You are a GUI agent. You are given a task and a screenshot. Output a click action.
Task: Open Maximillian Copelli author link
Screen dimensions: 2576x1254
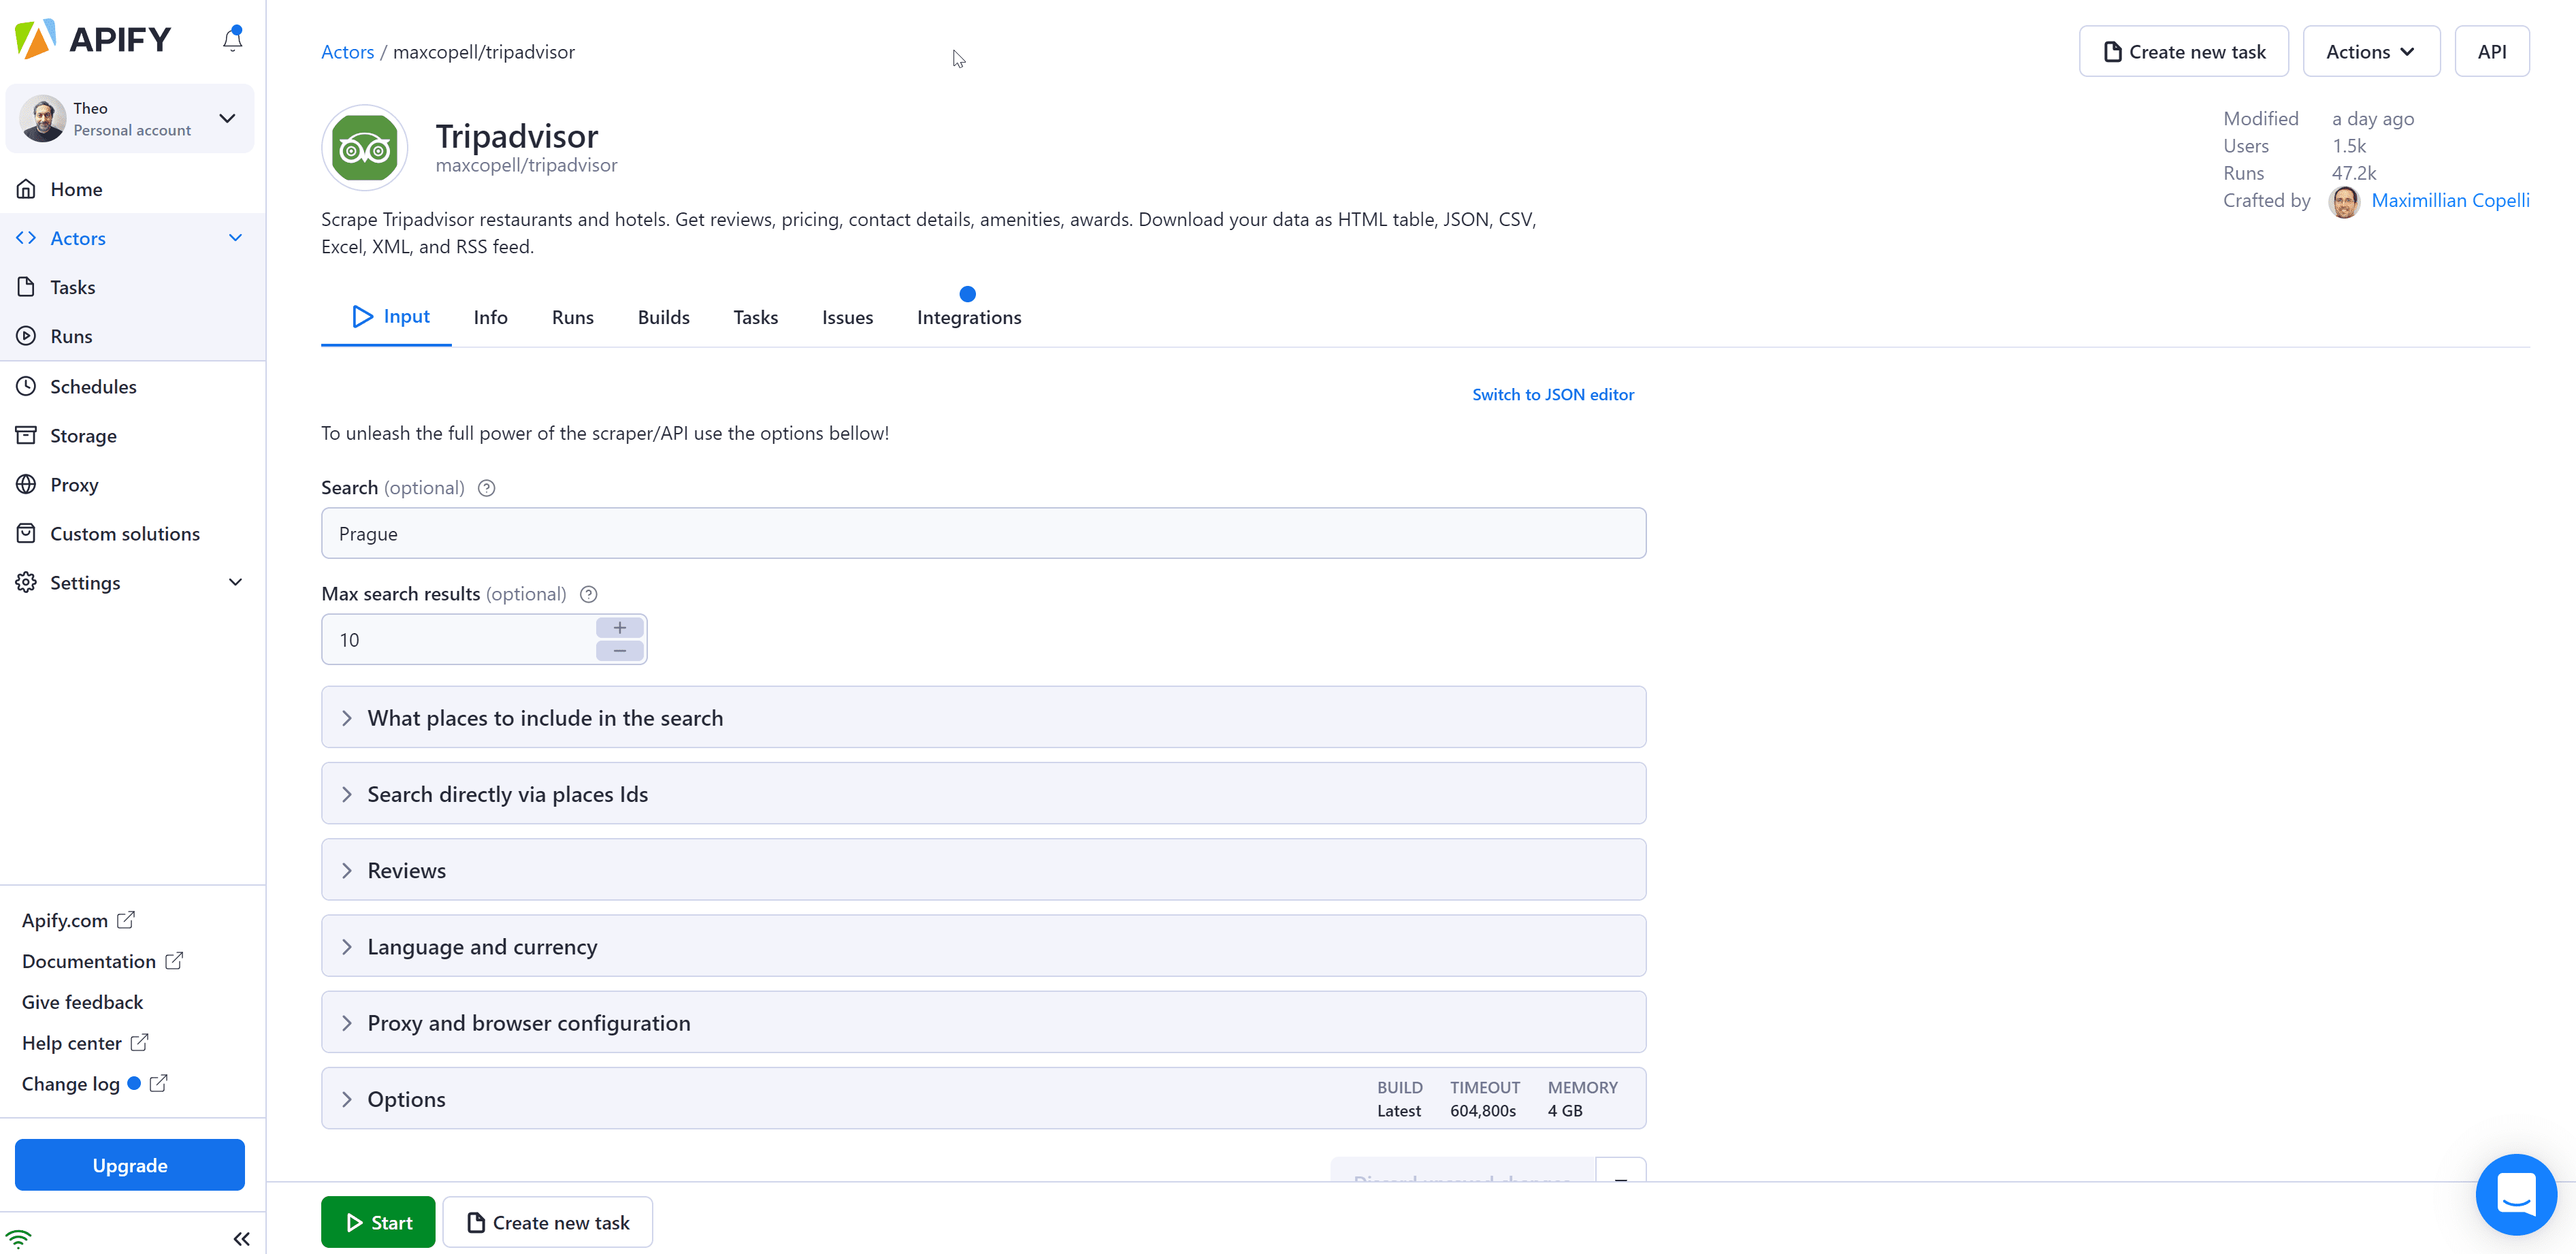pos(2450,201)
